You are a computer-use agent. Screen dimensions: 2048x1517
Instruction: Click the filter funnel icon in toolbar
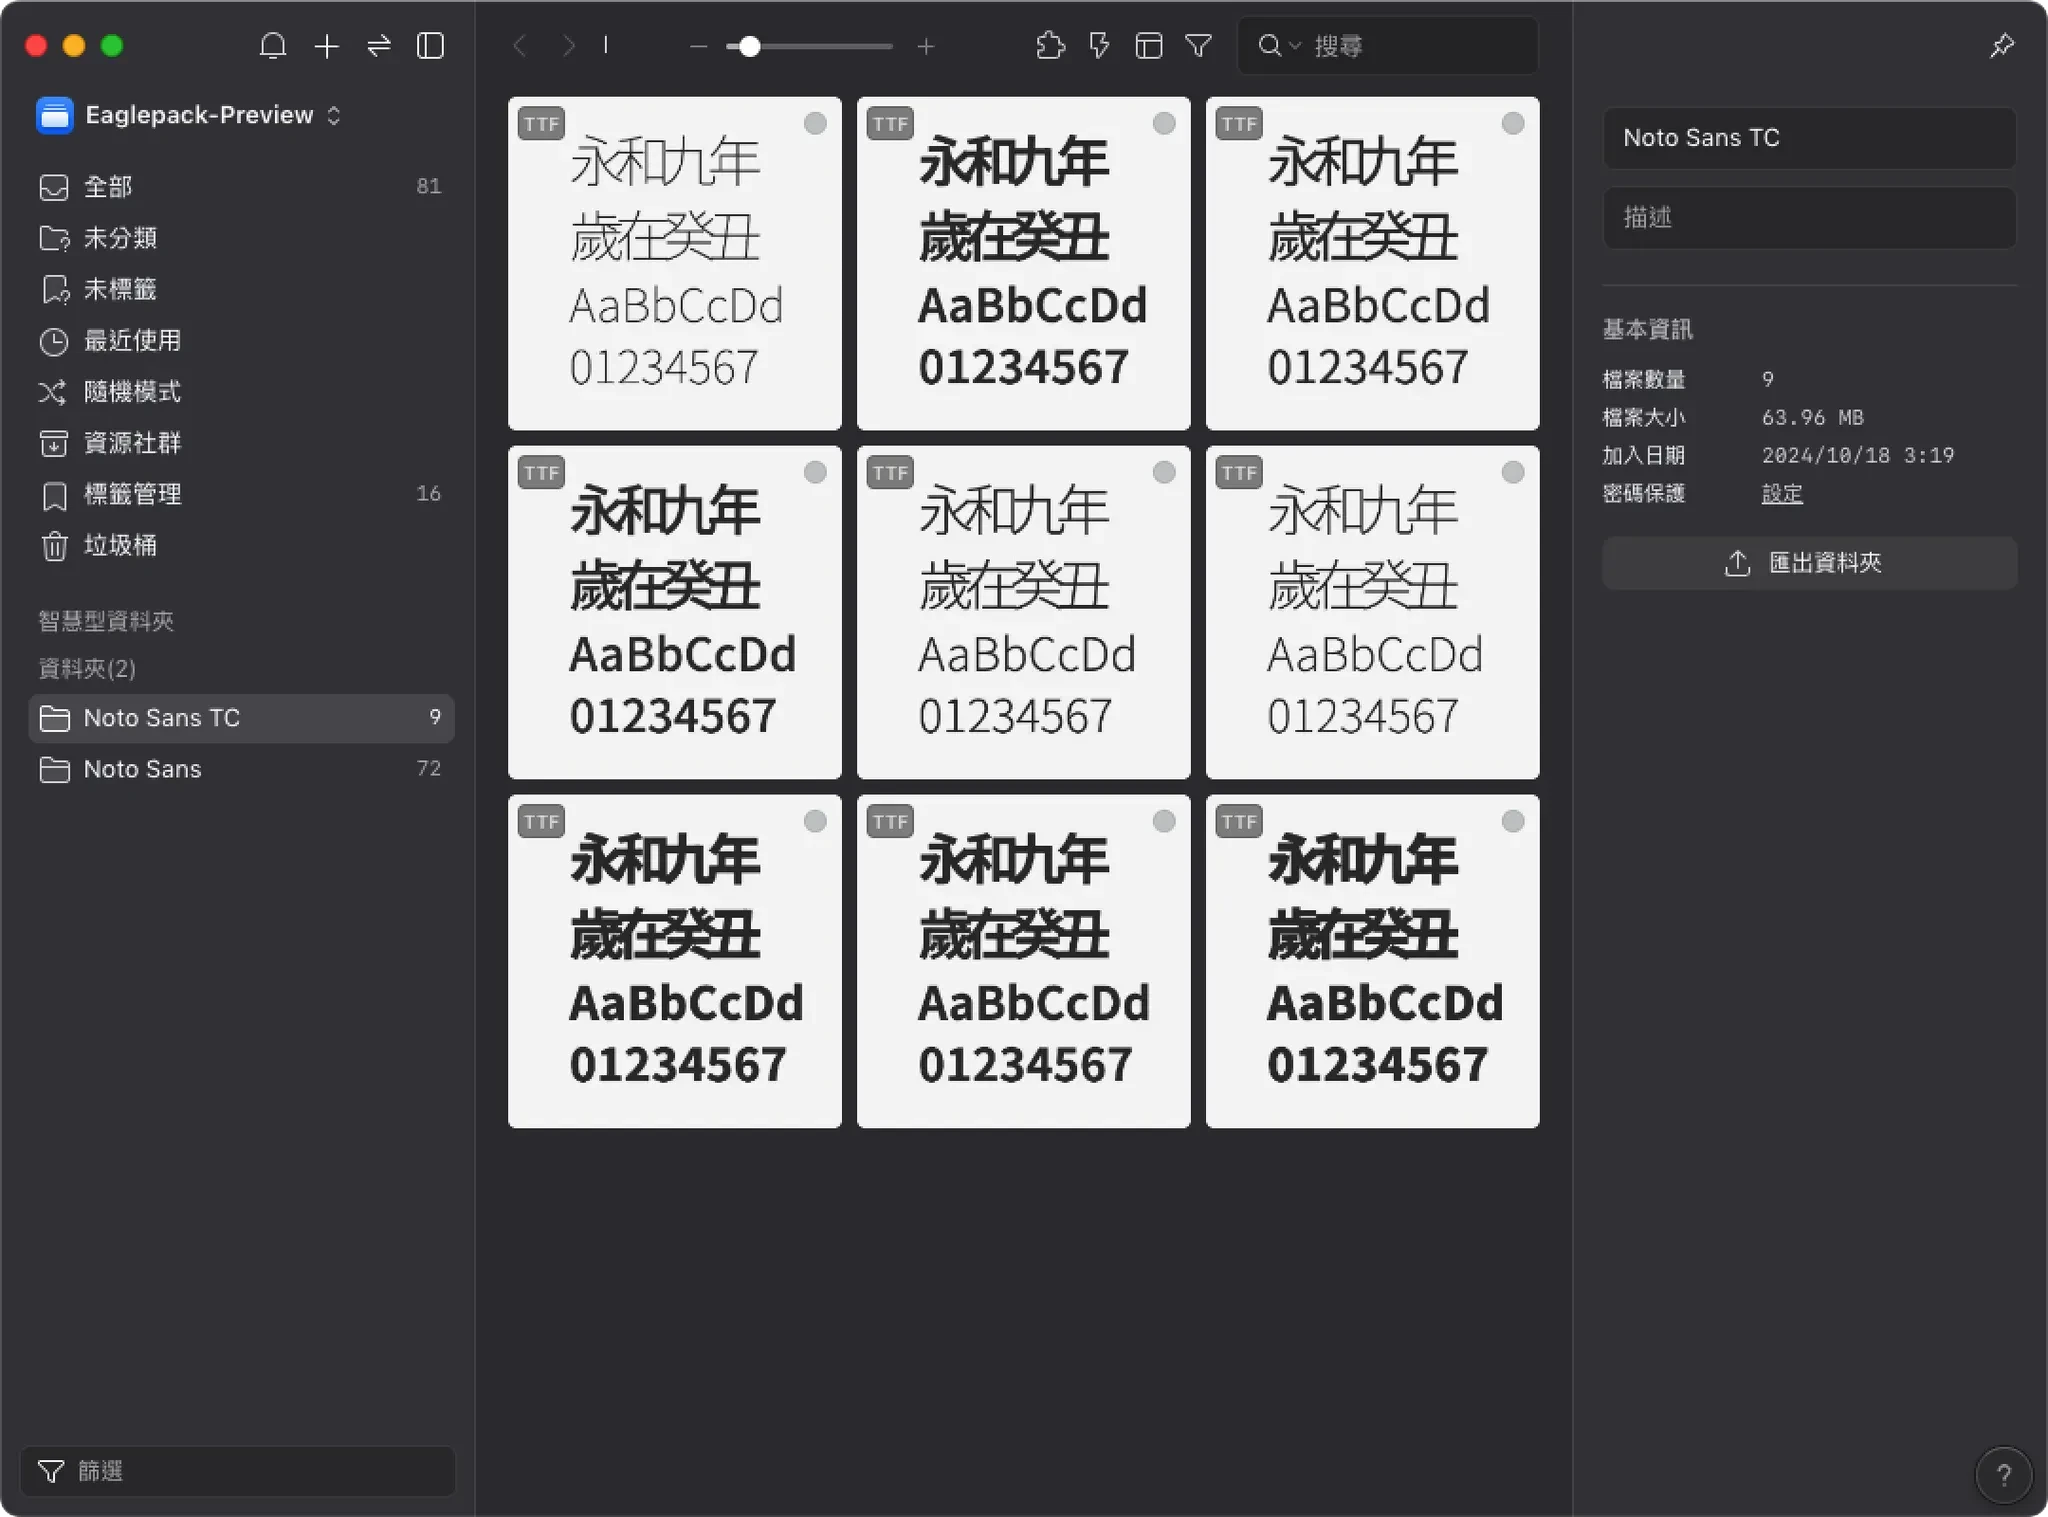pos(1198,46)
